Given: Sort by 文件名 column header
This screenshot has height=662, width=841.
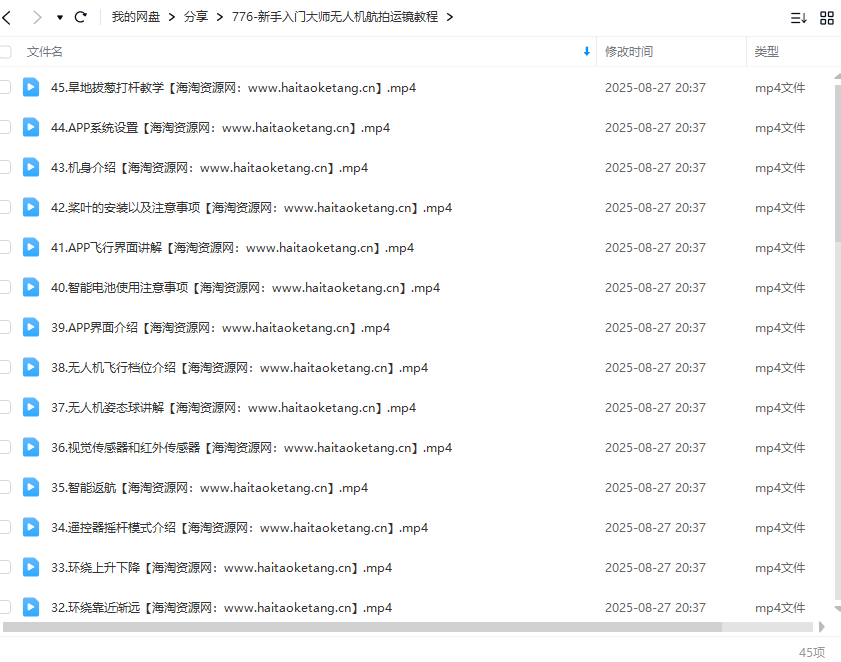Looking at the screenshot, I should (45, 52).
